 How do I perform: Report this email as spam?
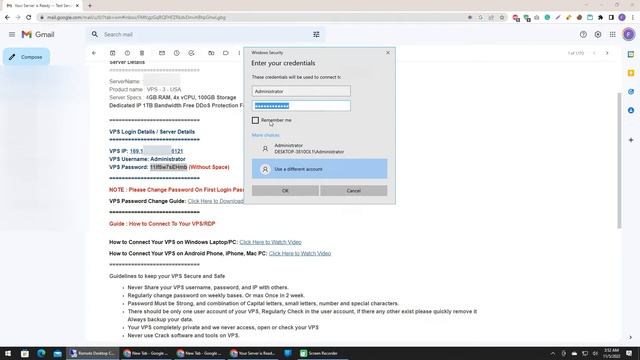click(127, 53)
